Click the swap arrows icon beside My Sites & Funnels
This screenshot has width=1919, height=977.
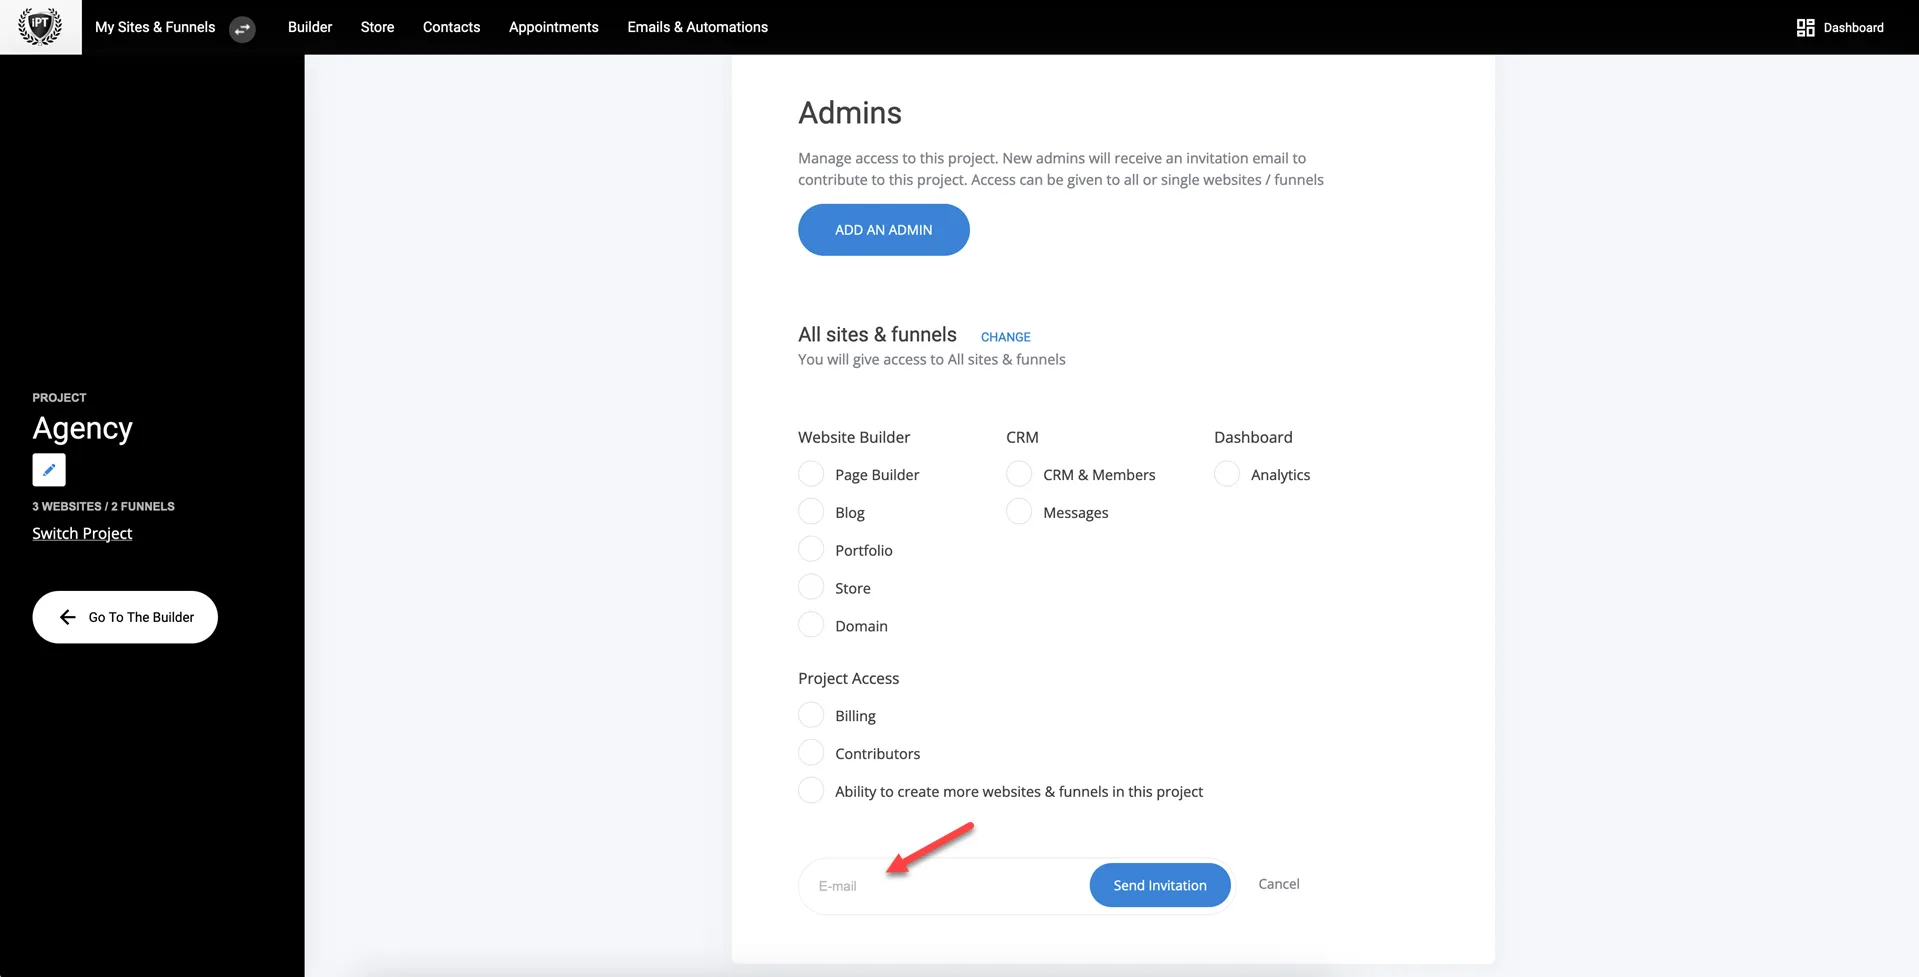click(241, 29)
